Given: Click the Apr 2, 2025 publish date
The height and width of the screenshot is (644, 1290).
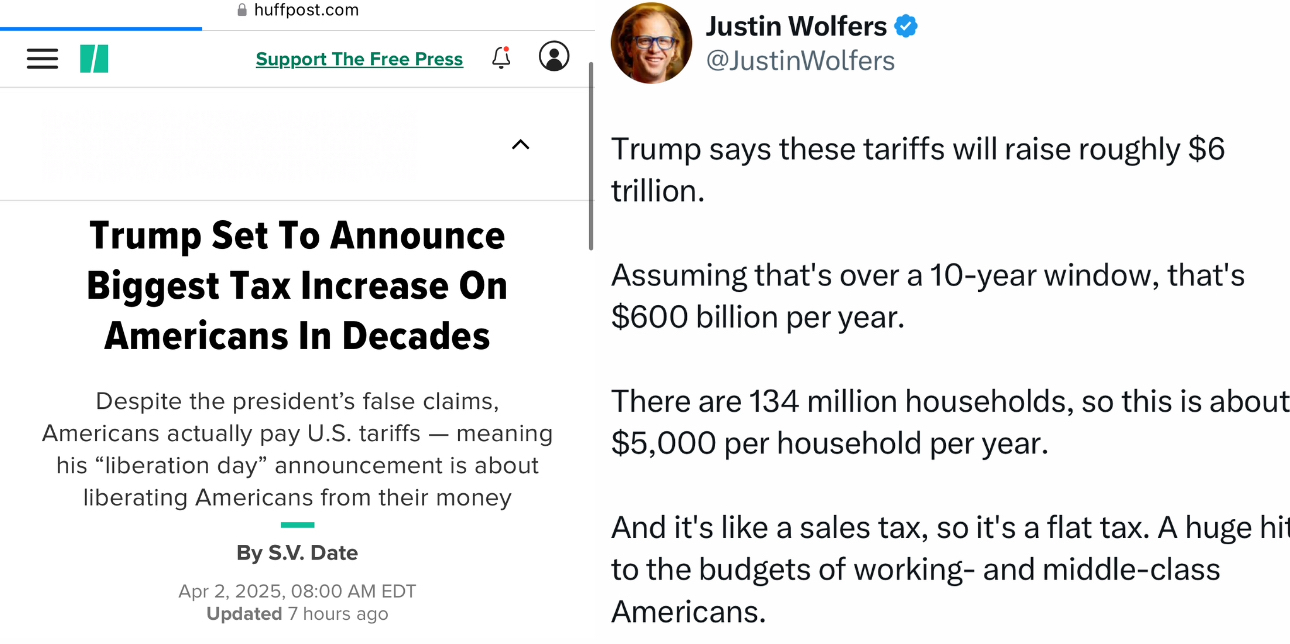Looking at the screenshot, I should pyautogui.click(x=297, y=591).
